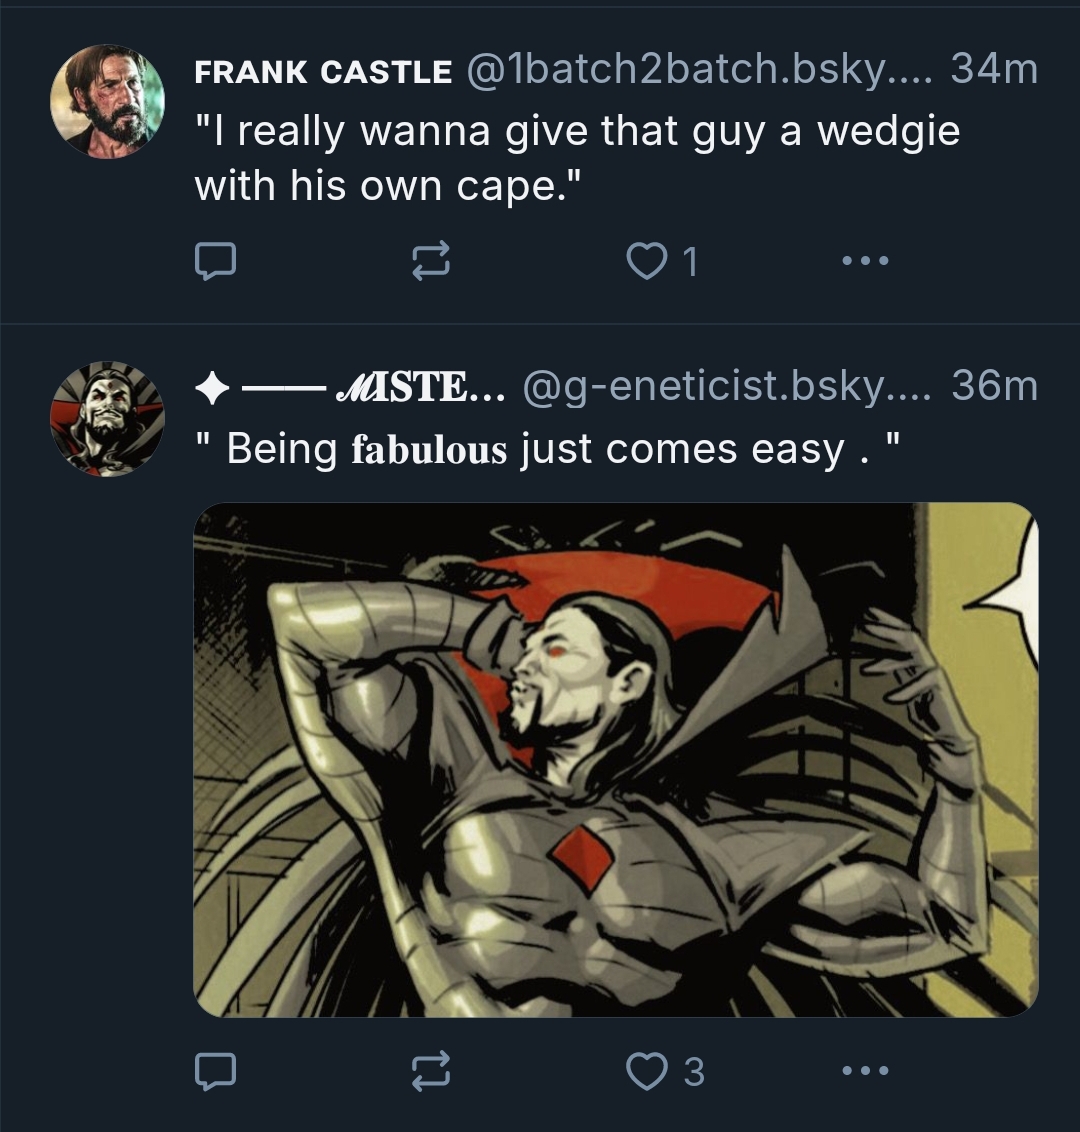Open the @g-eneticist handle link
The height and width of the screenshot is (1132, 1080).
click(x=720, y=387)
